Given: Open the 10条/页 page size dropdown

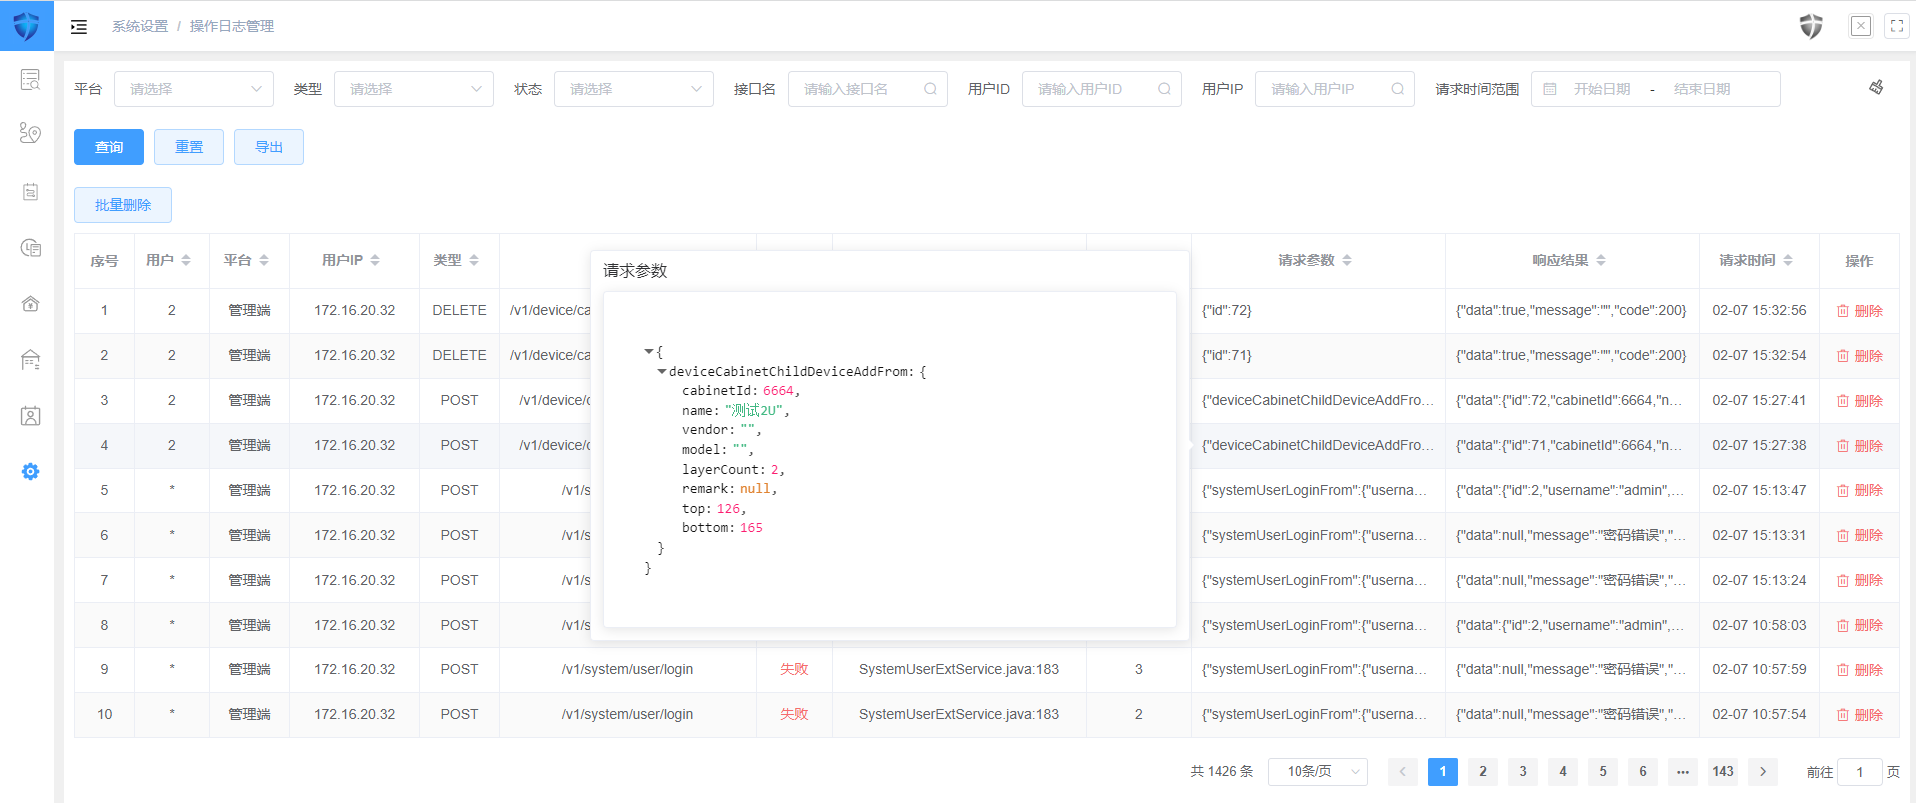Looking at the screenshot, I should click(1318, 771).
